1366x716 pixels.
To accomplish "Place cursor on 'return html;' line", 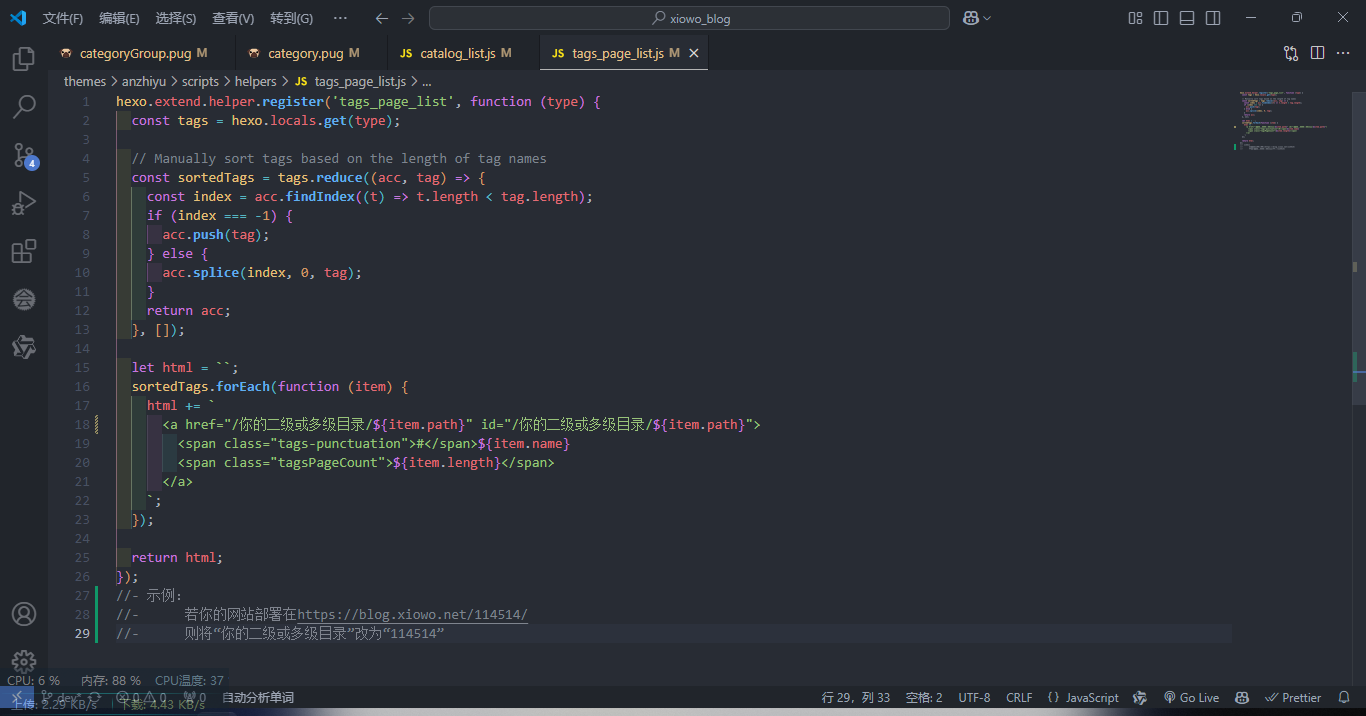I will click(x=177, y=557).
